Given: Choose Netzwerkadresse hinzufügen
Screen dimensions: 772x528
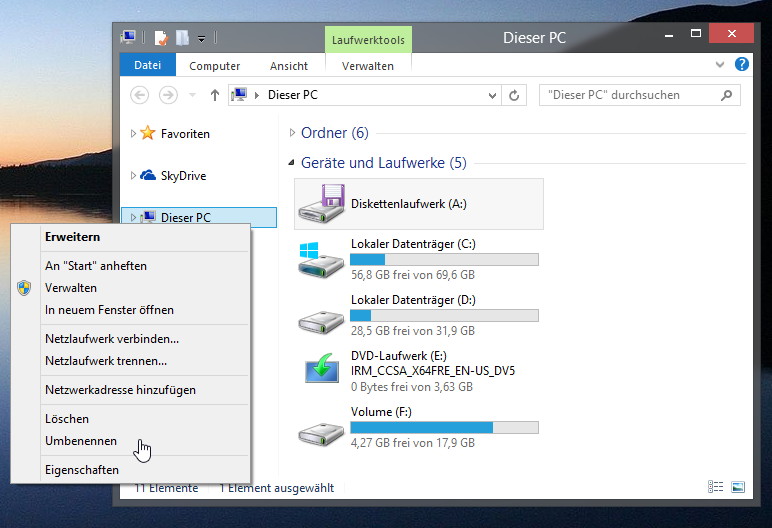Looking at the screenshot, I should click(130, 390).
